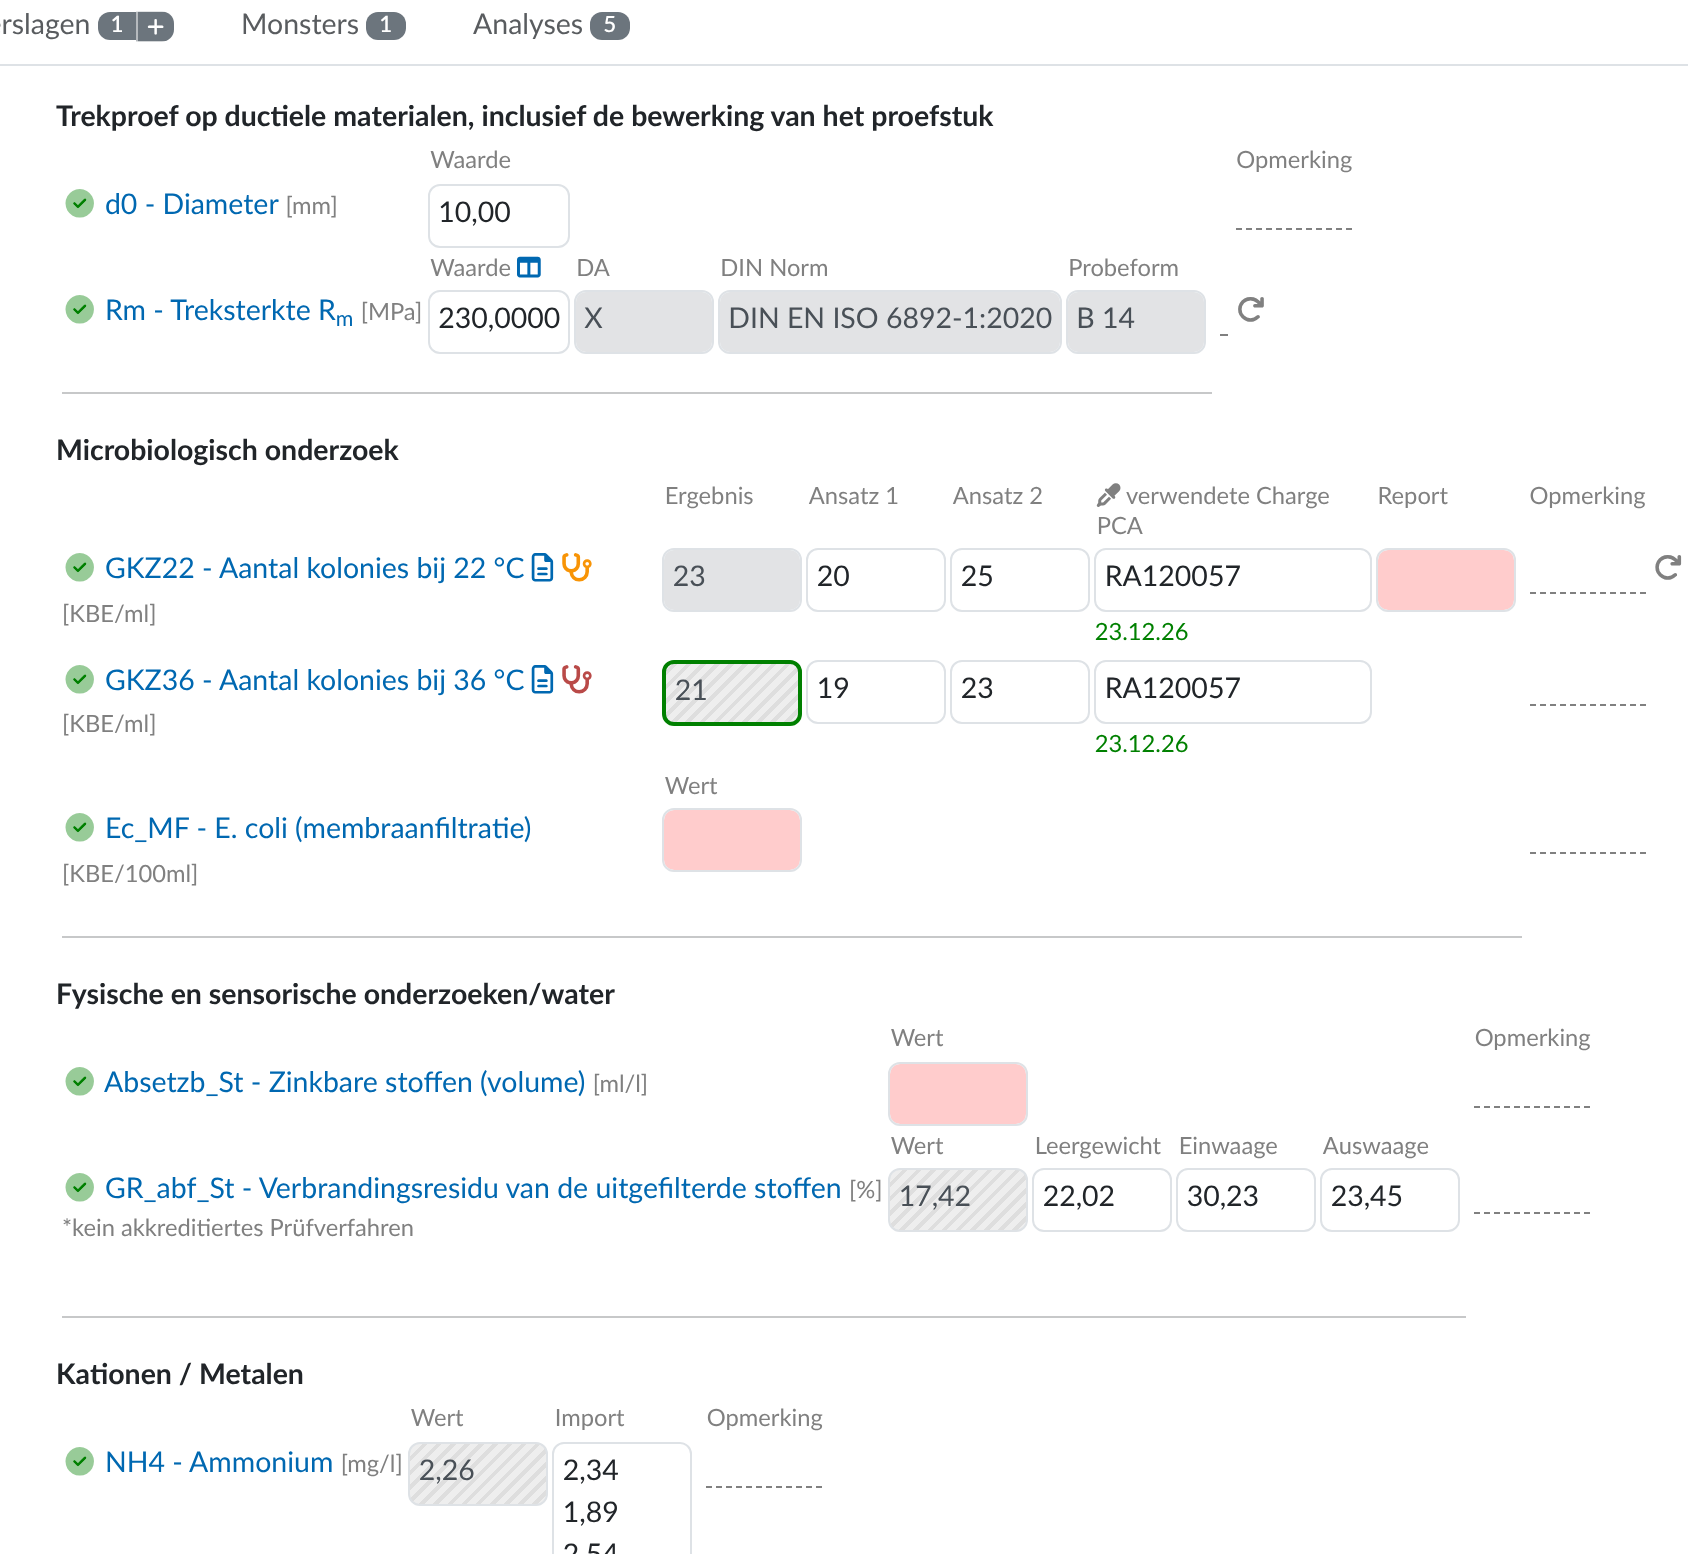Open the GR_abf_St Verbrandingsresidu link
The image size is (1688, 1554).
(473, 1188)
